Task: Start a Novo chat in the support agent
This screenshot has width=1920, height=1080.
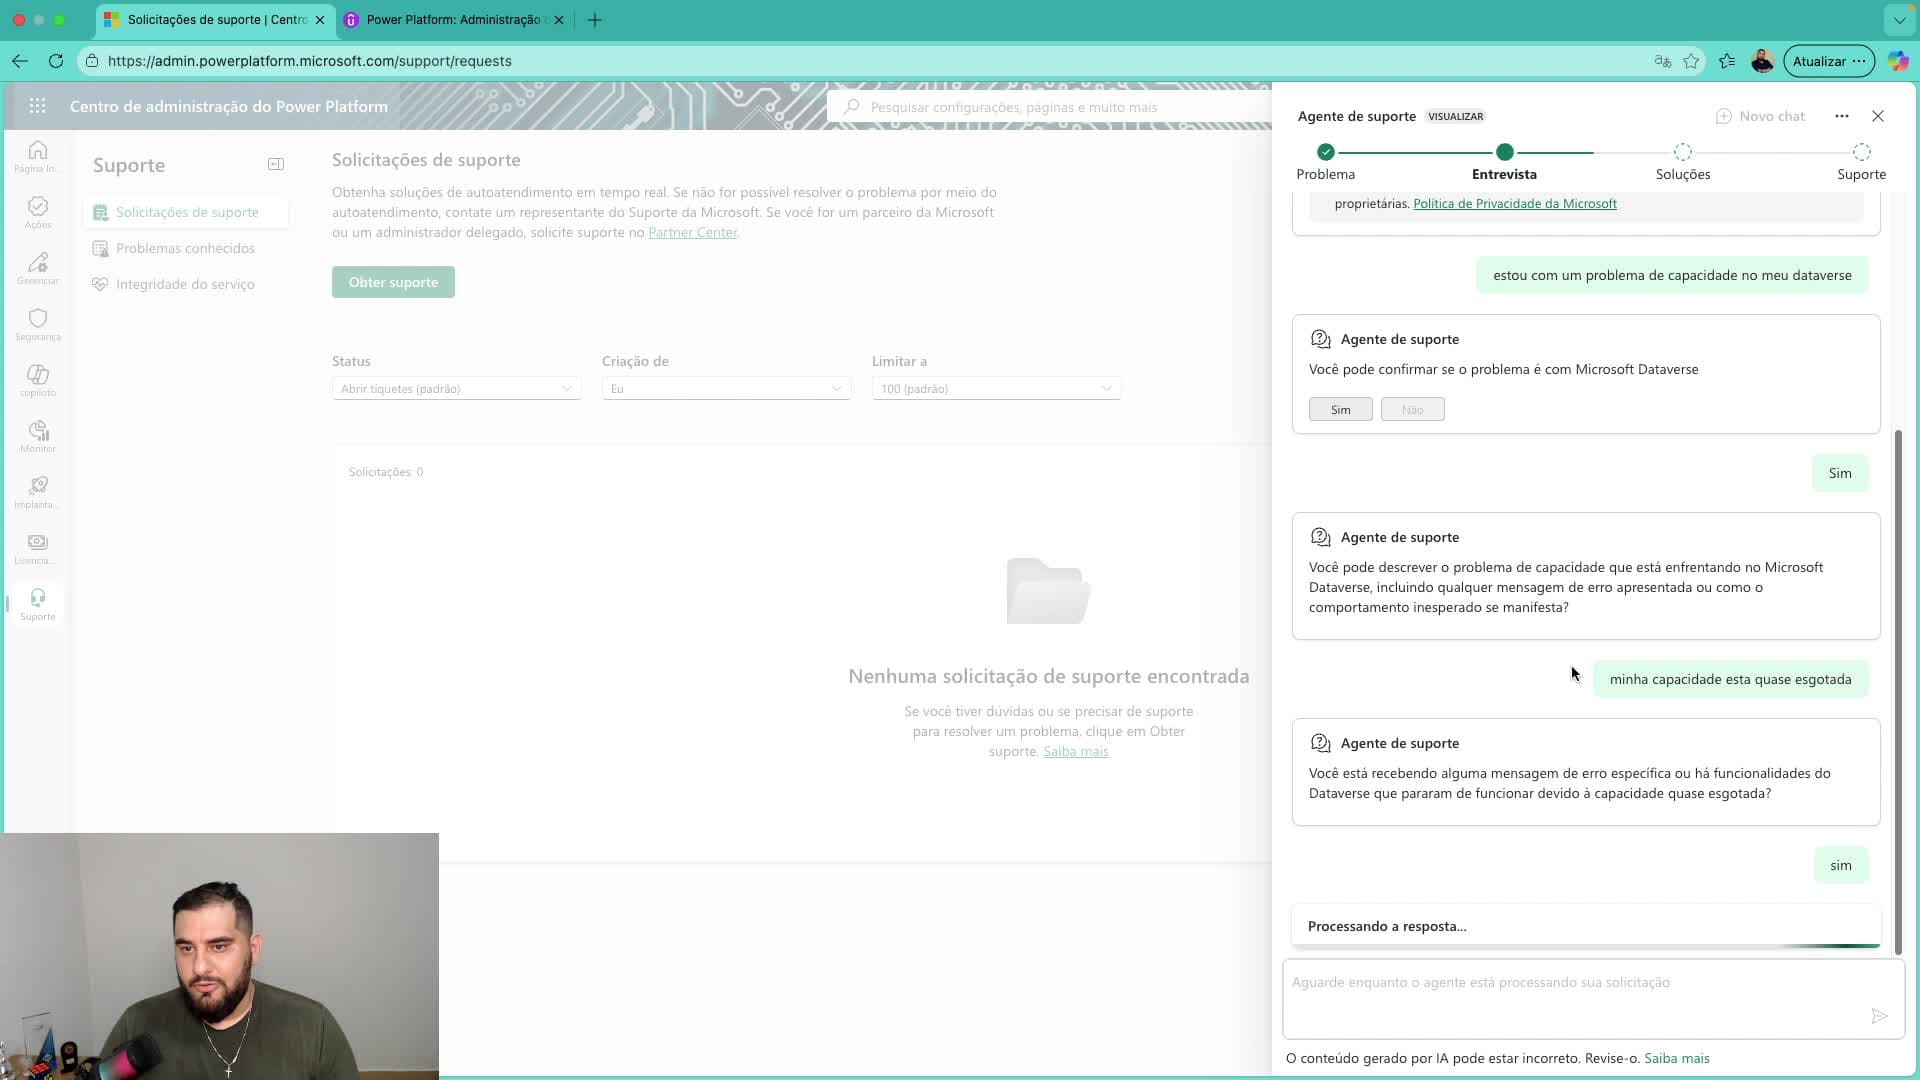Action: coord(1760,116)
